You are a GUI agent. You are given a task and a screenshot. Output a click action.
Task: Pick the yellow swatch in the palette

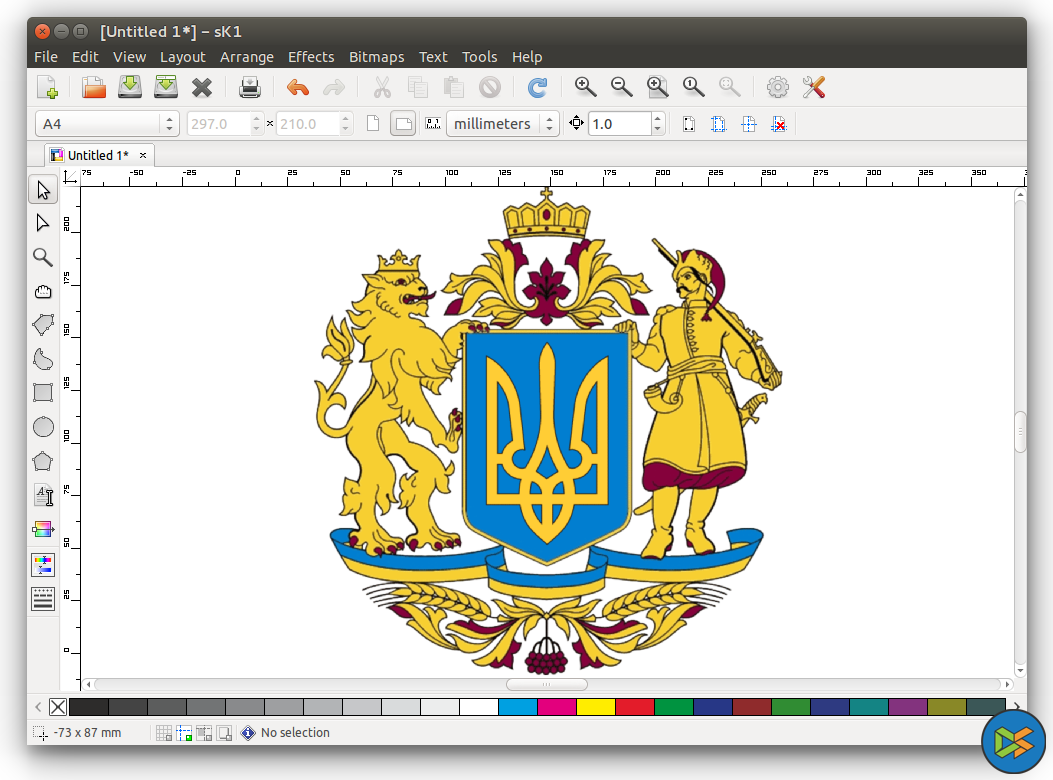[x=595, y=707]
